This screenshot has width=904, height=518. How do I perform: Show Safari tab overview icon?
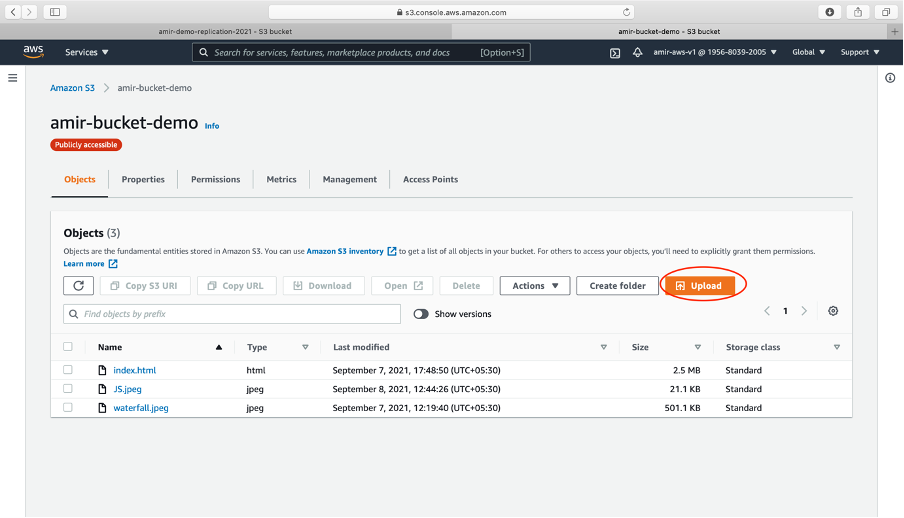(886, 12)
